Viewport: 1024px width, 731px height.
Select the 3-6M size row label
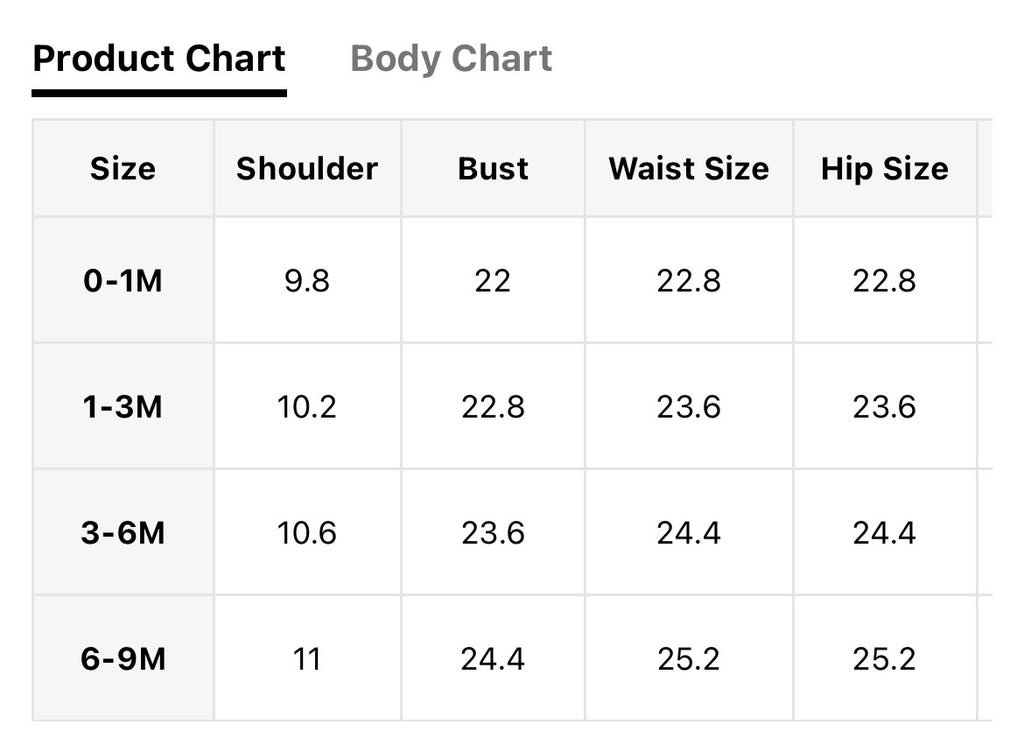point(123,532)
